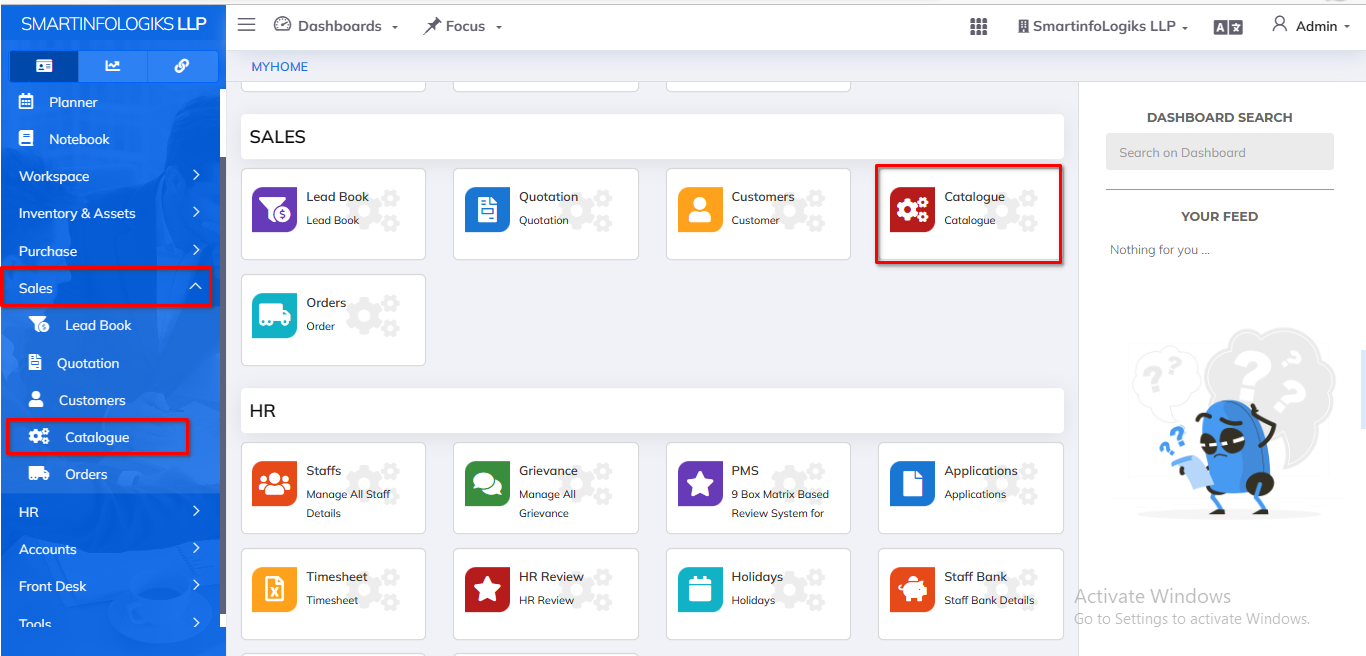Click the MYHOME breadcrumb link
The image size is (1366, 656).
(x=280, y=67)
